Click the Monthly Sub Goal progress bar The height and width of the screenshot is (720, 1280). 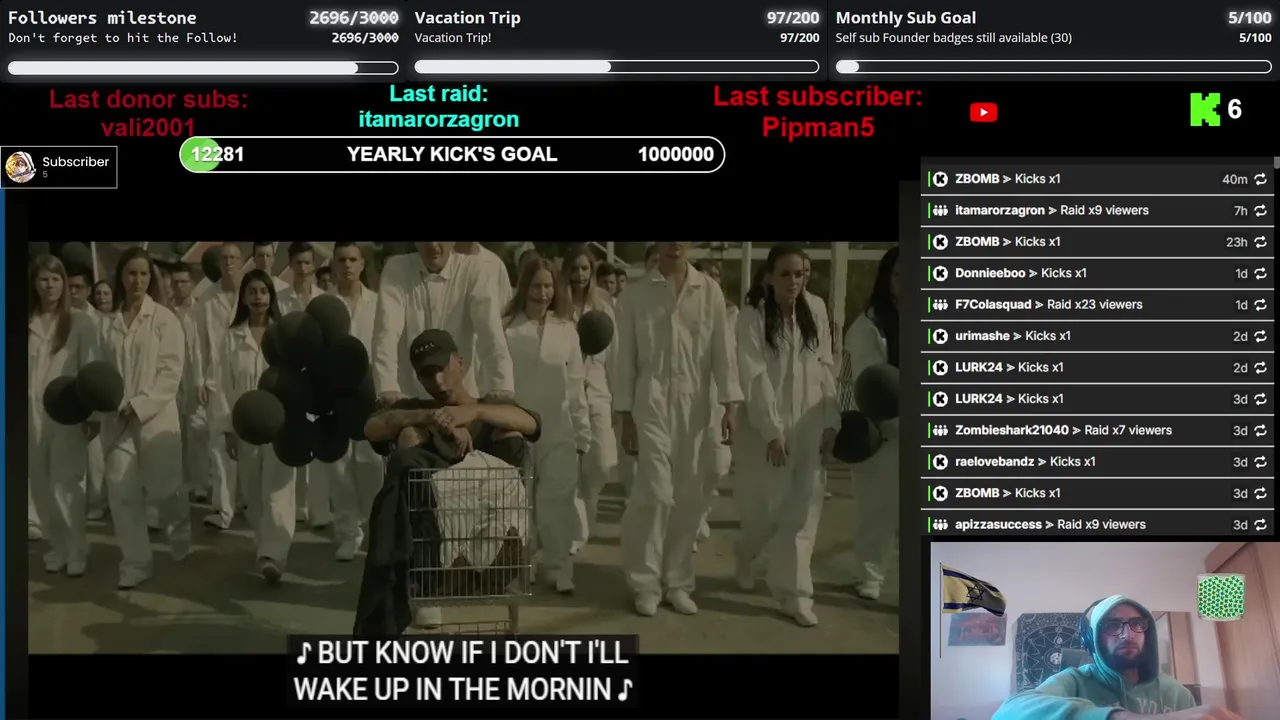[1054, 67]
